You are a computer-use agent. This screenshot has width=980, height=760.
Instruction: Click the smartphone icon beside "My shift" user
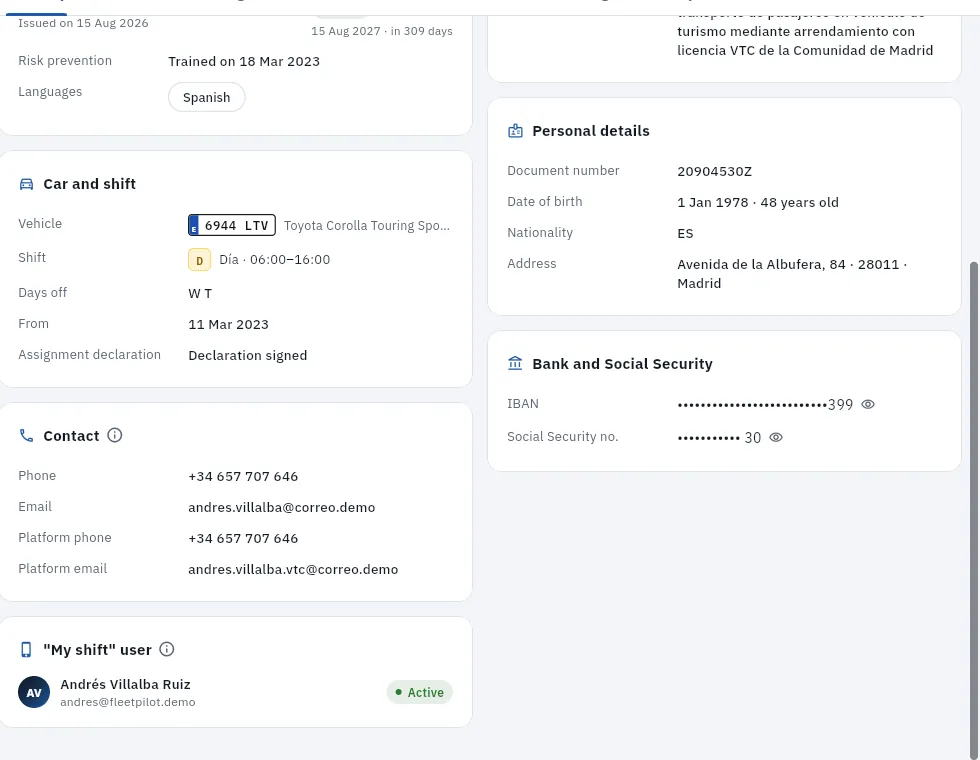[26, 650]
